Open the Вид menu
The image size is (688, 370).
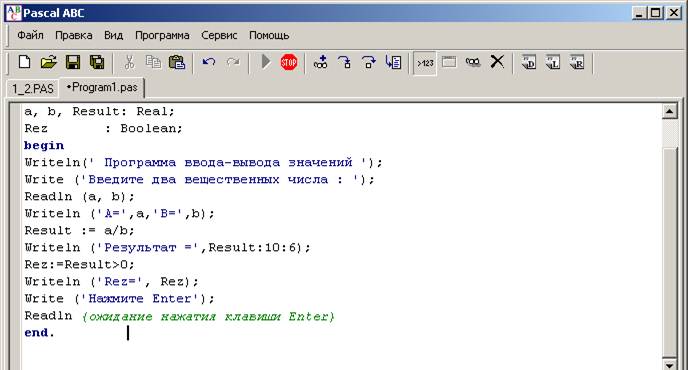point(113,35)
